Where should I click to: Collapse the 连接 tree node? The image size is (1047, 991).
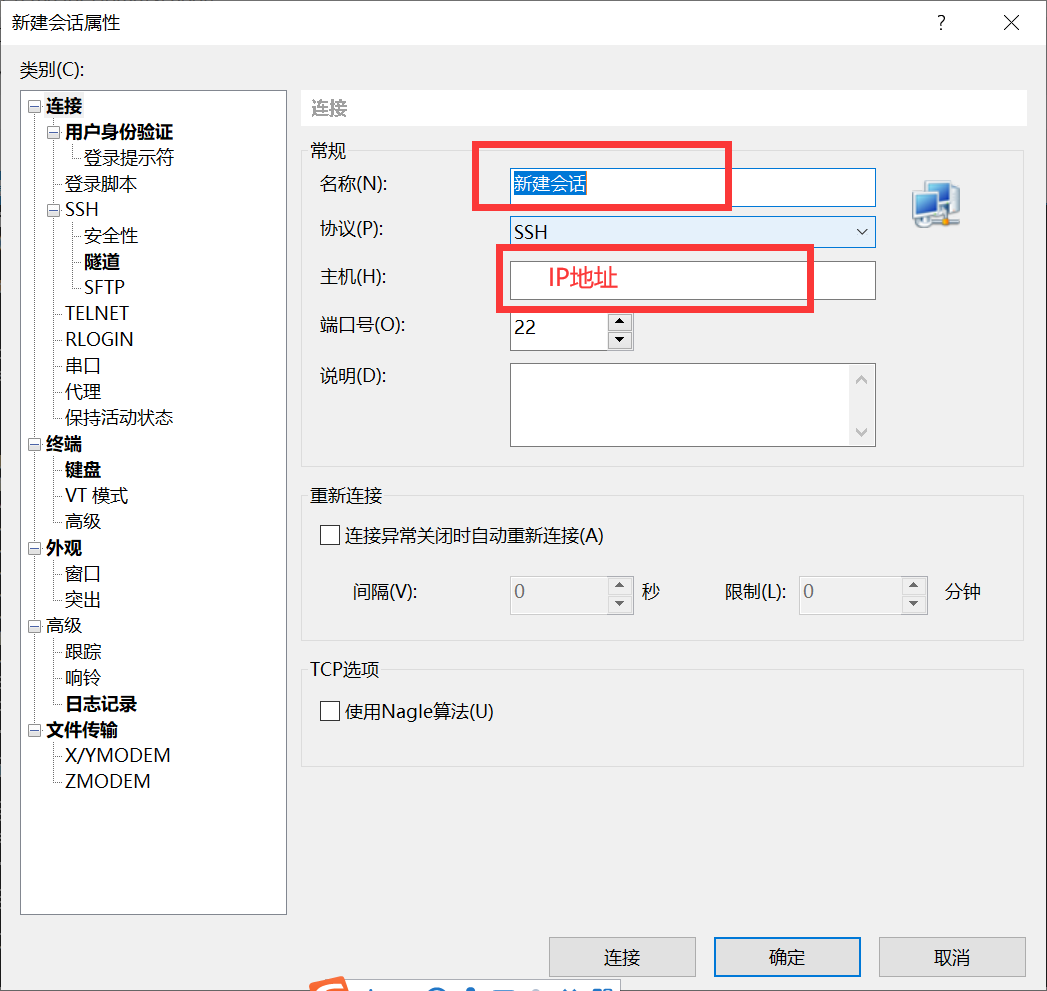34,106
